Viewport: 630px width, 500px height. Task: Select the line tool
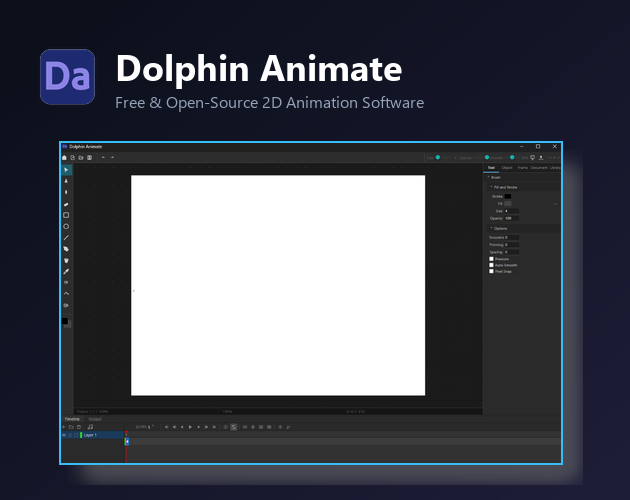66,238
